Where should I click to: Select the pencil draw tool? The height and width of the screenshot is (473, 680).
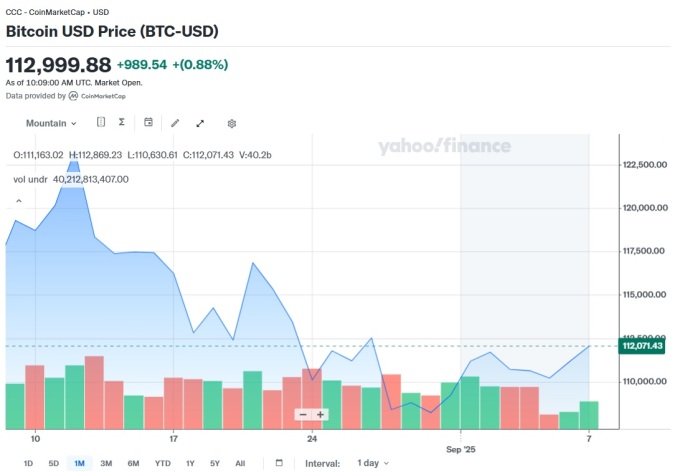(175, 124)
